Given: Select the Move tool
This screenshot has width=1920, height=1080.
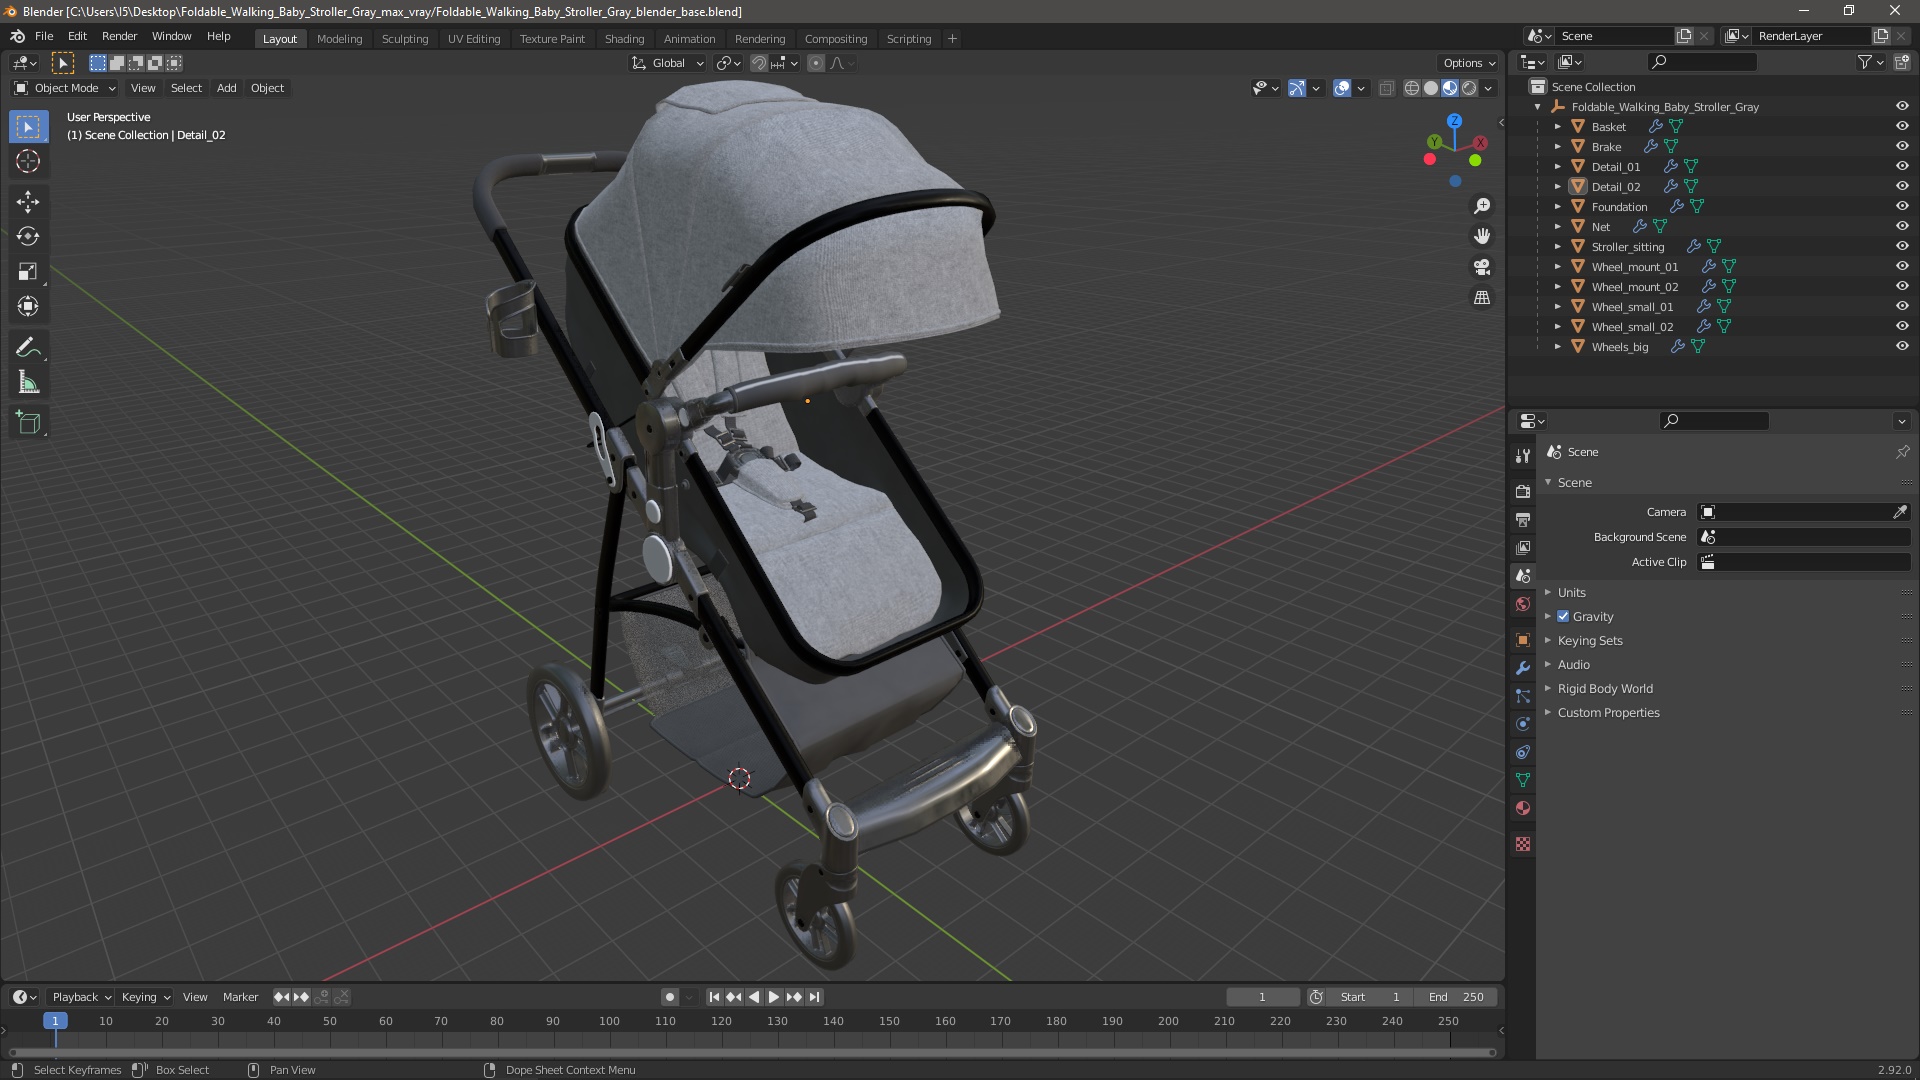Looking at the screenshot, I should coord(28,202).
